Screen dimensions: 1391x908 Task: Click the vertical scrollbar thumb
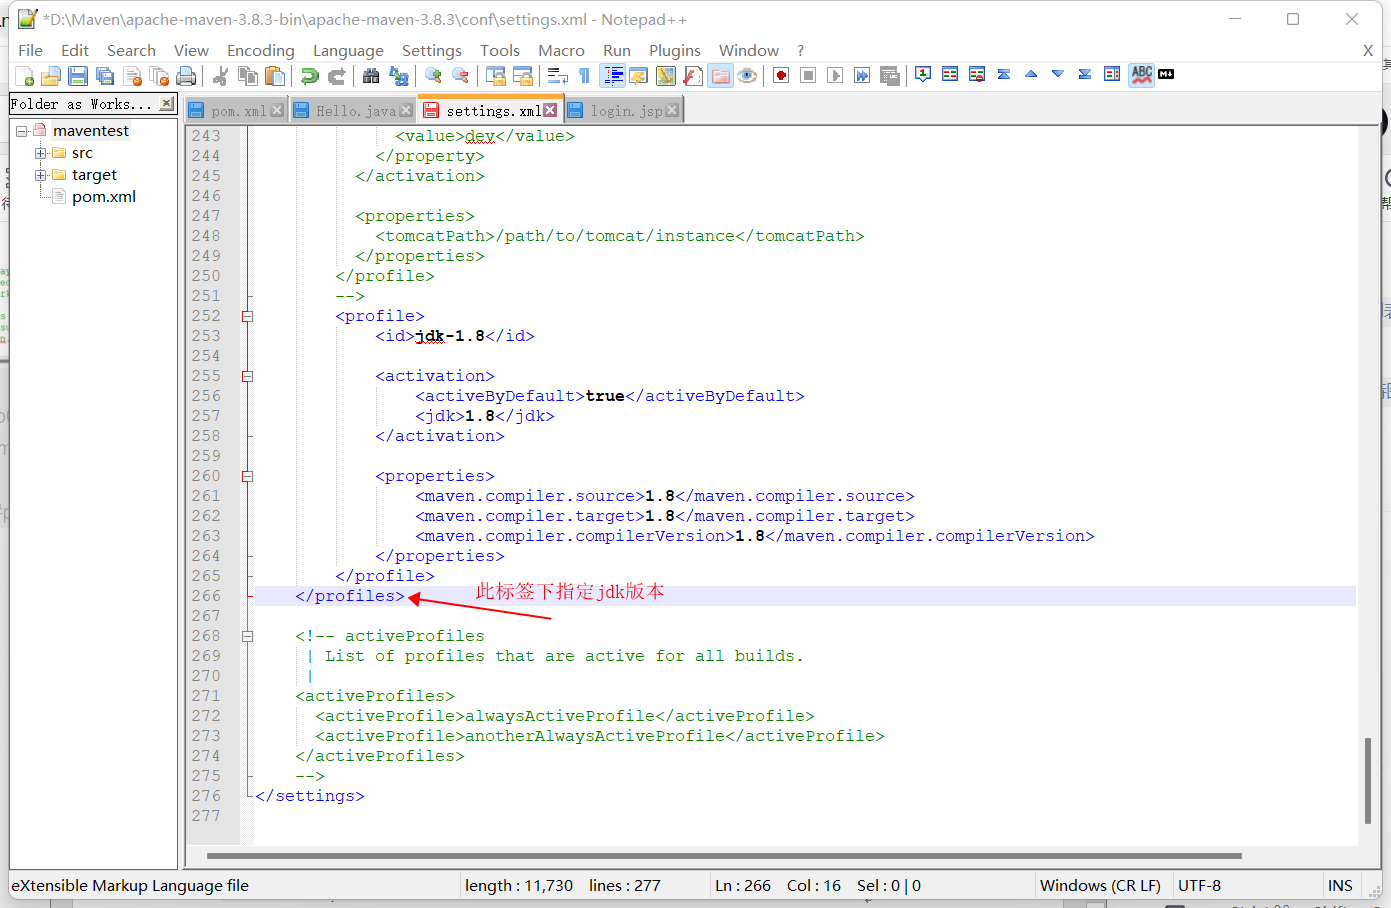pyautogui.click(x=1367, y=780)
